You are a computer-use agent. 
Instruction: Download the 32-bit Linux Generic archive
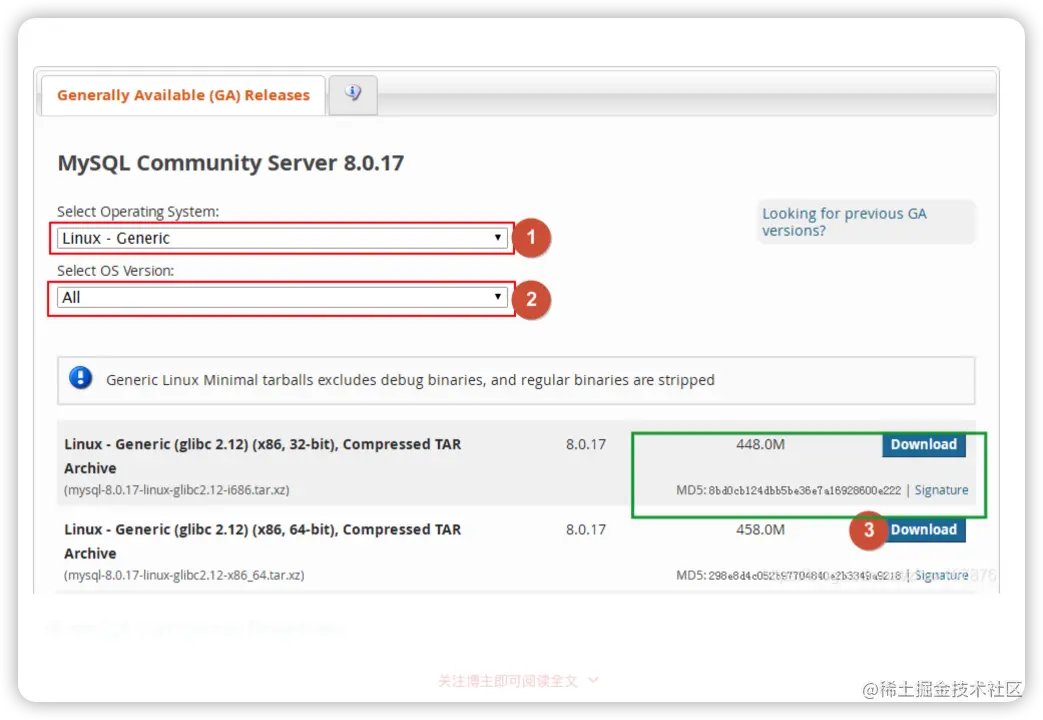coord(923,445)
